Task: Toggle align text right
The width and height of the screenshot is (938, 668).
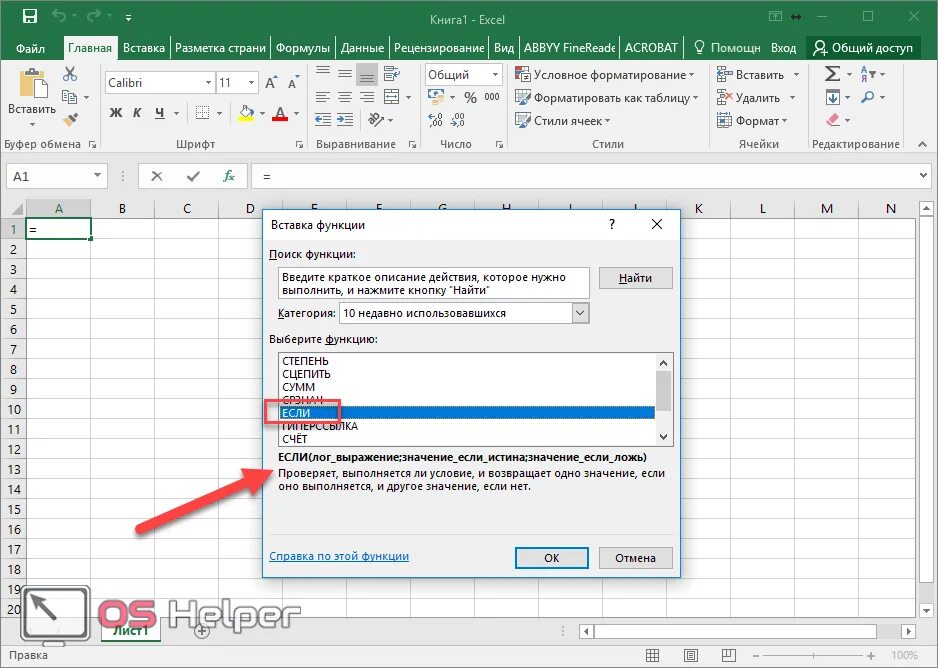Action: 367,97
